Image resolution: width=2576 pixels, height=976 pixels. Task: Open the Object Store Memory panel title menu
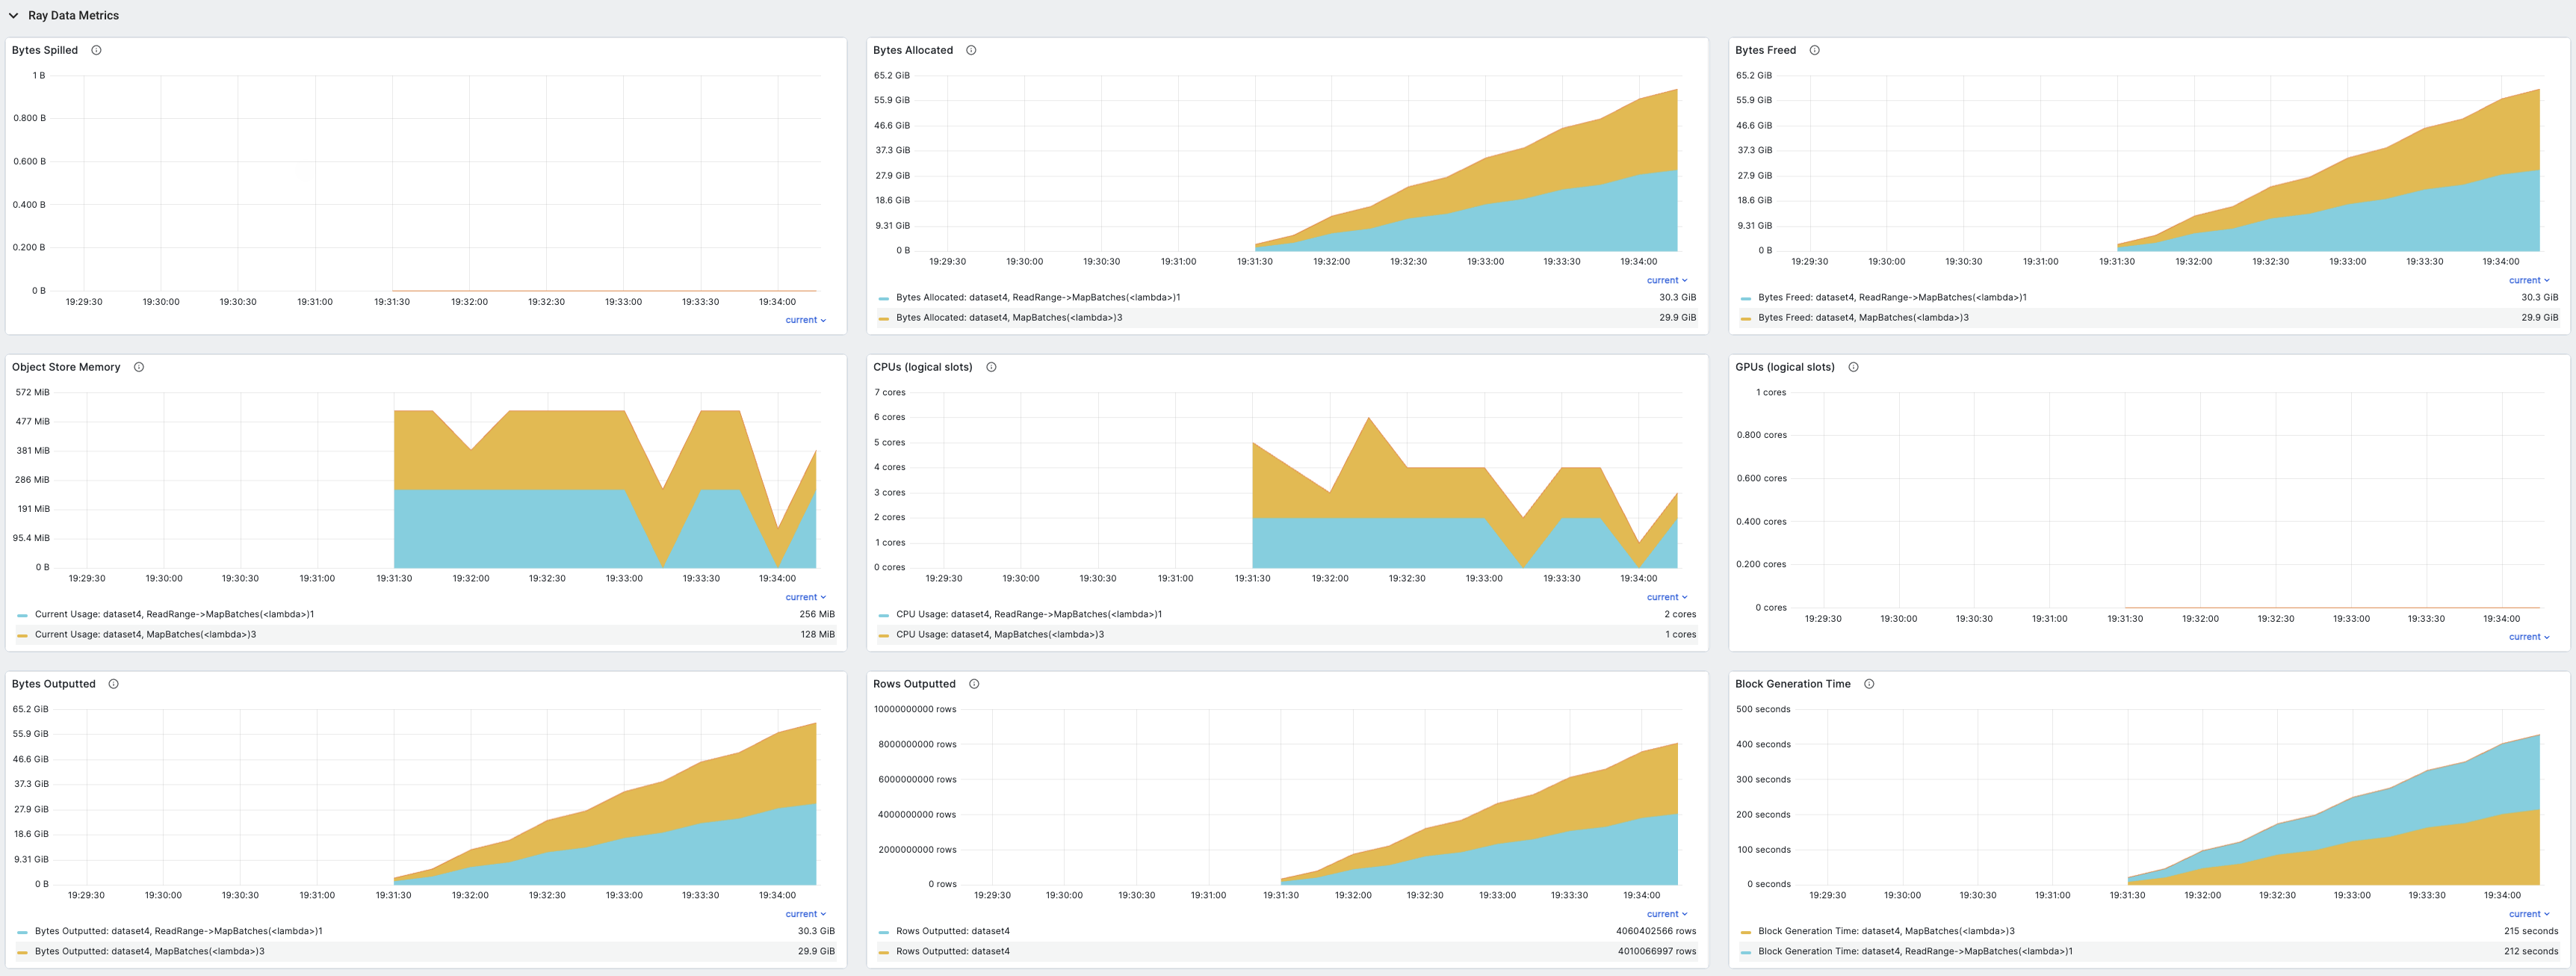[66, 367]
